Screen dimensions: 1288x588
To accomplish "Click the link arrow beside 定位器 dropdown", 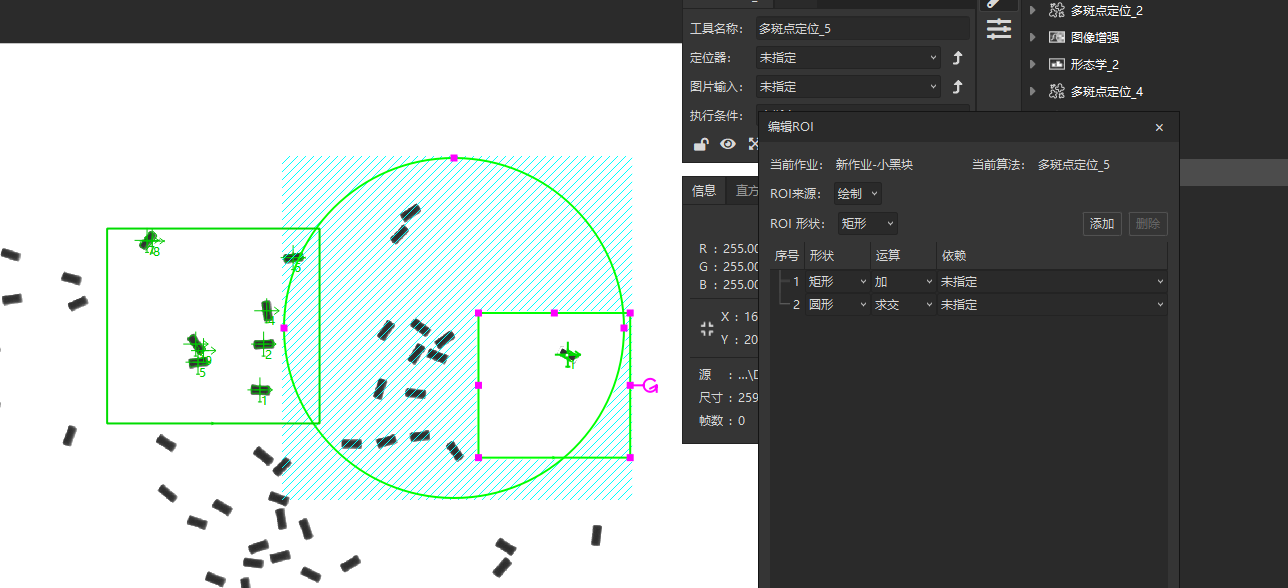I will pos(957,58).
